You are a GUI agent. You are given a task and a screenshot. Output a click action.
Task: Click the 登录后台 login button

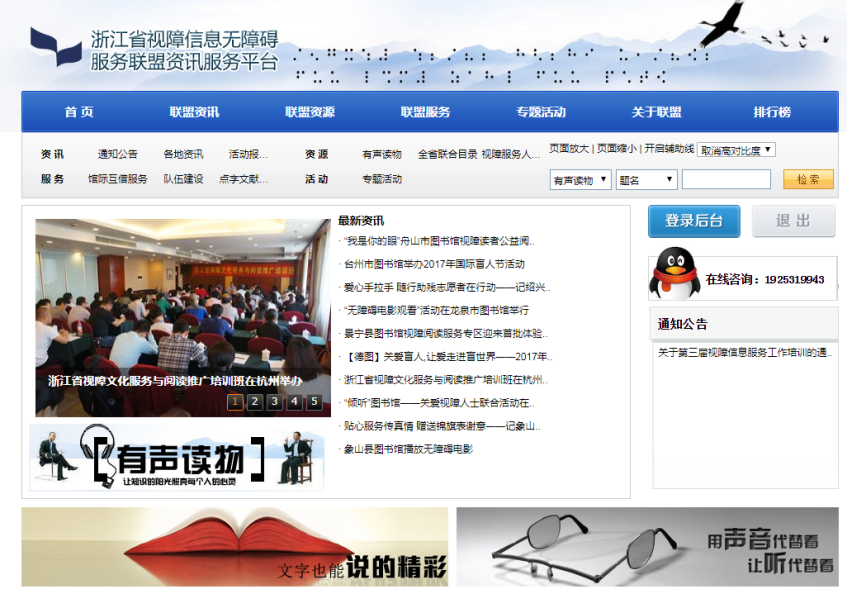point(693,221)
